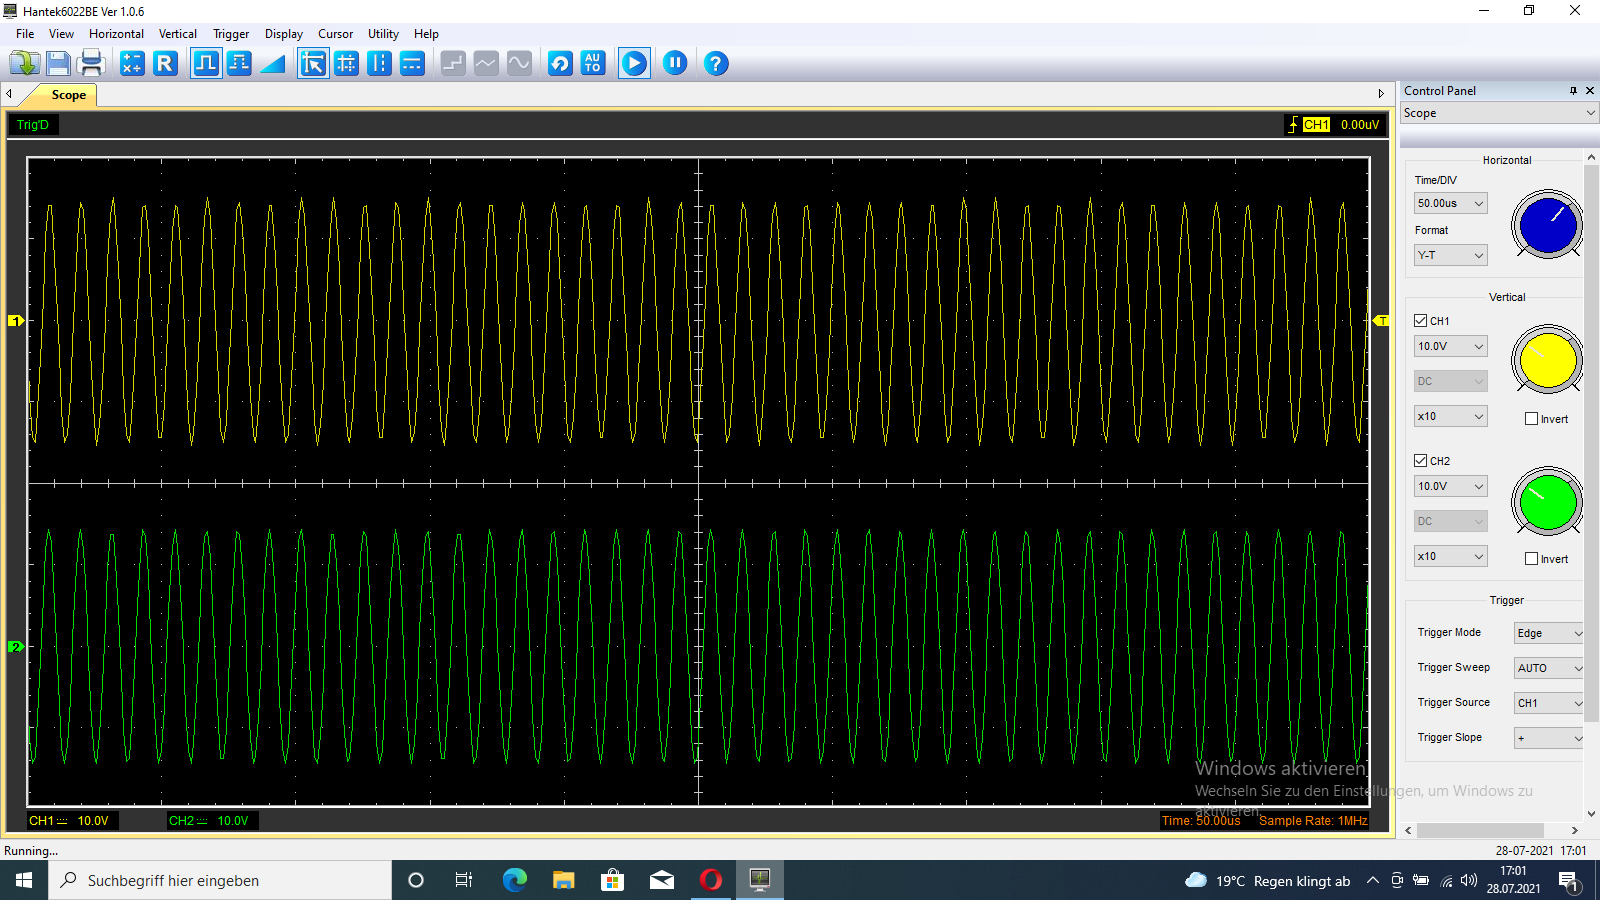Click the tab strip right scroll arrow
The width and height of the screenshot is (1600, 900).
[x=1381, y=94]
